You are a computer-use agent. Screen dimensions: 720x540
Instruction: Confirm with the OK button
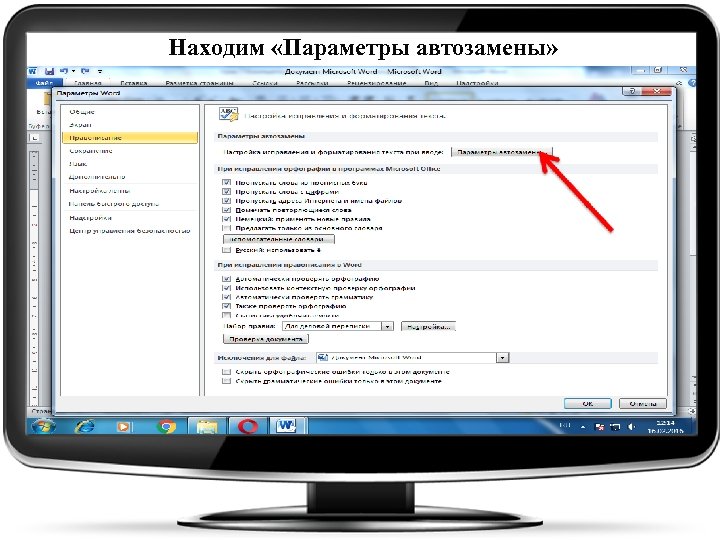588,404
